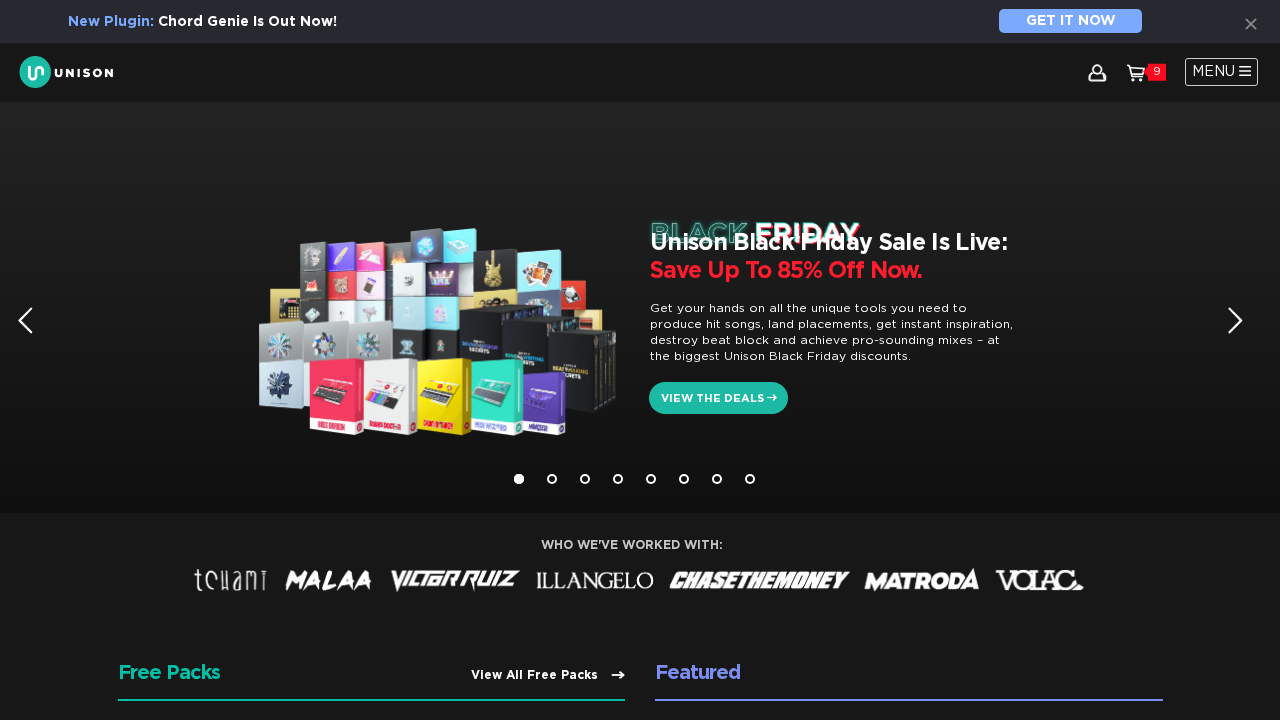Viewport: 1280px width, 720px height.
Task: Switch to the Free Packs section
Action: pos(169,672)
